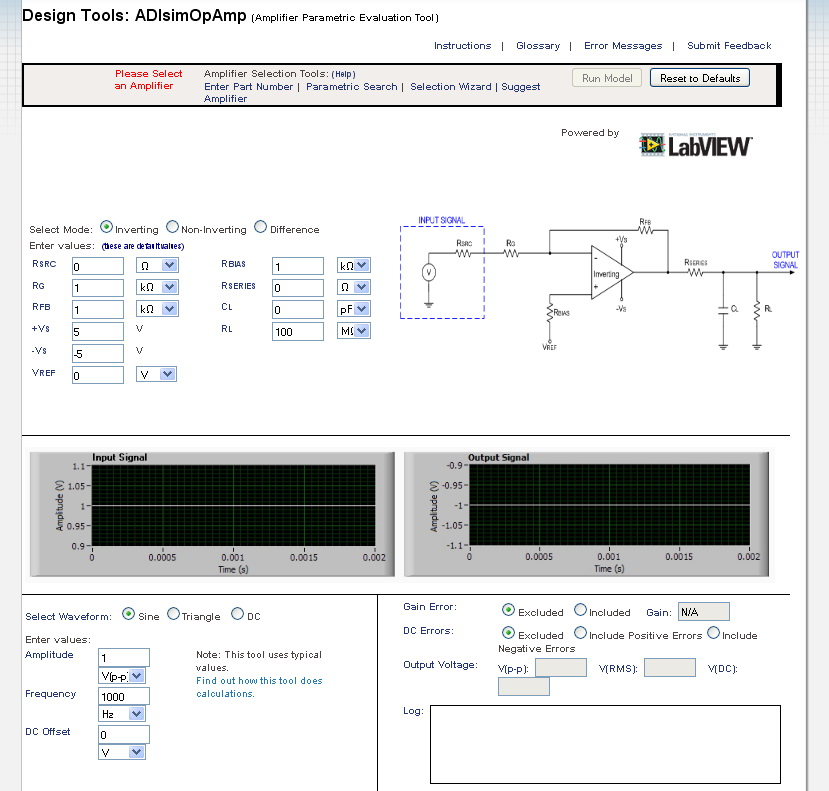This screenshot has height=791, width=829.
Task: Open Amplifier Selection Tools Help link
Action: click(344, 75)
